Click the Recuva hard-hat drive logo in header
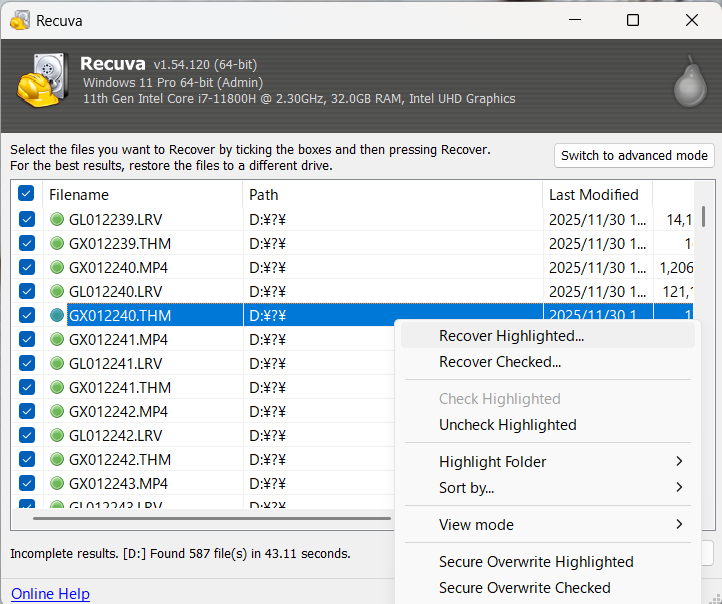 pyautogui.click(x=42, y=79)
